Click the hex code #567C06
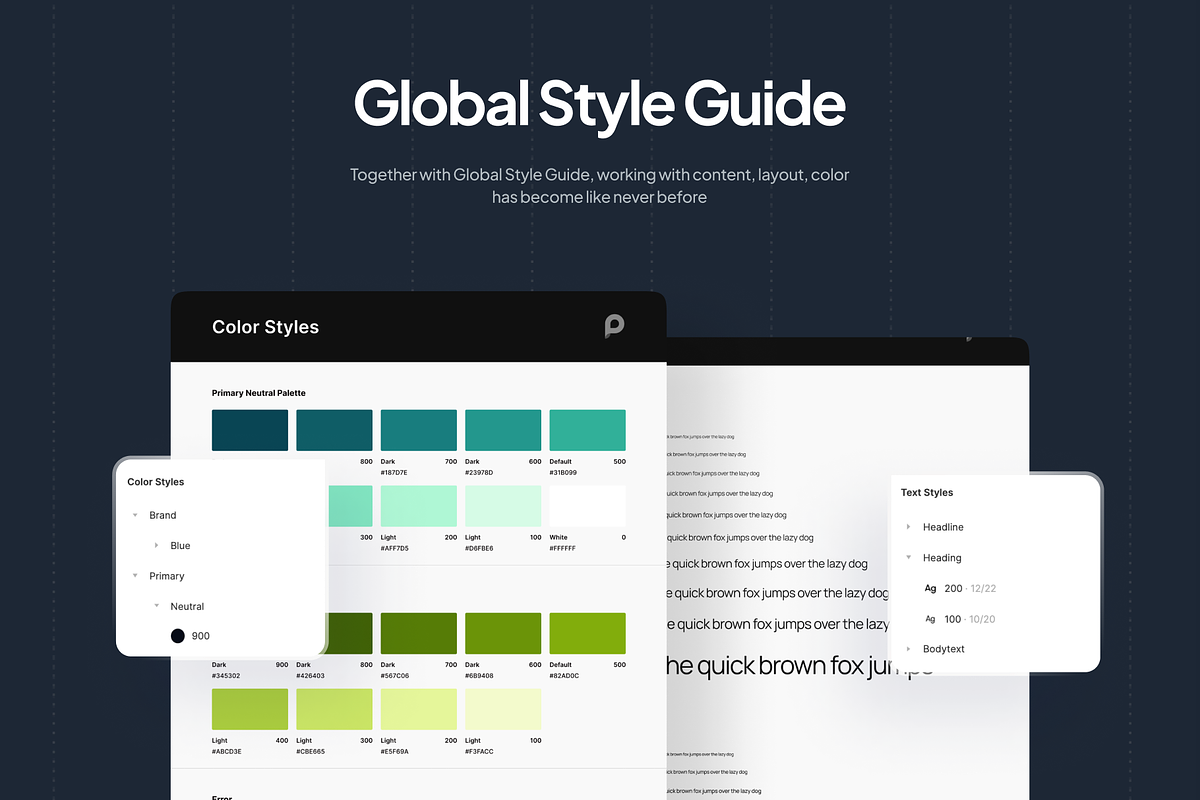 (395, 675)
